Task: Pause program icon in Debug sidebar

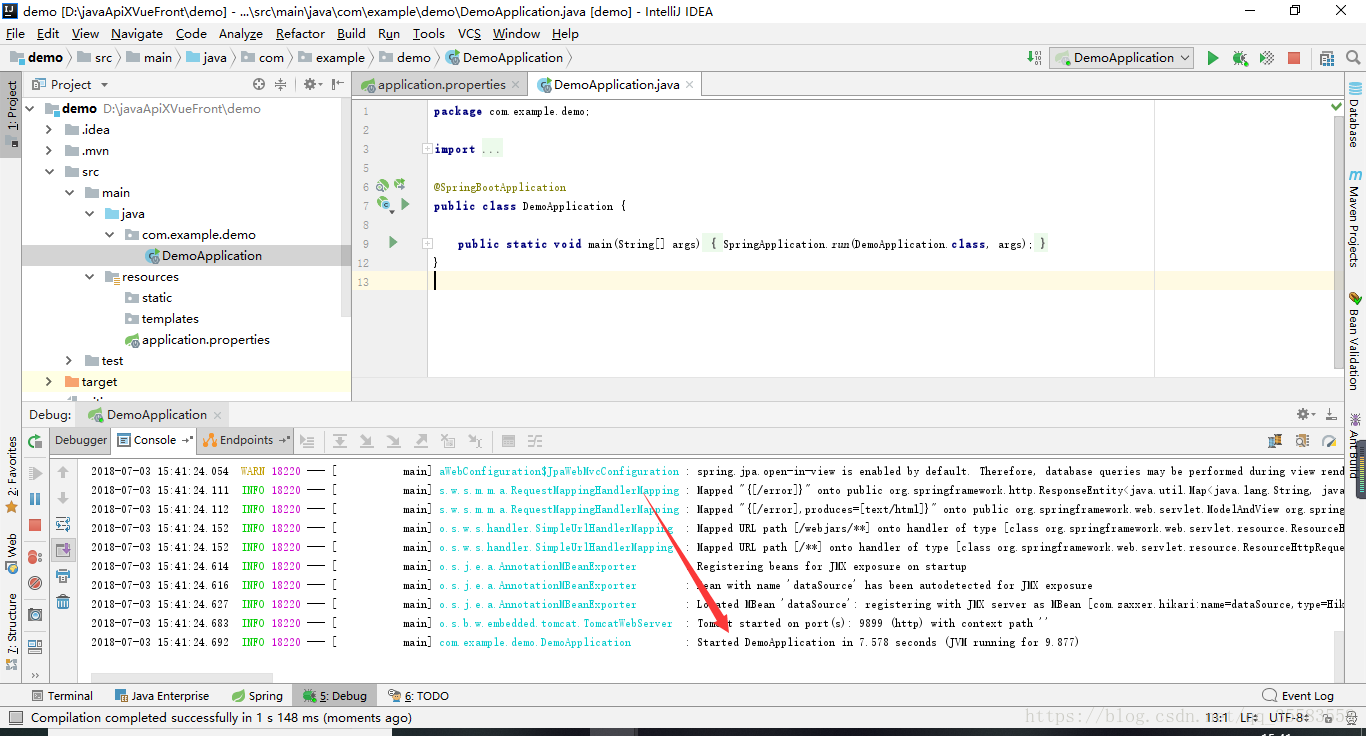Action: pyautogui.click(x=35, y=499)
